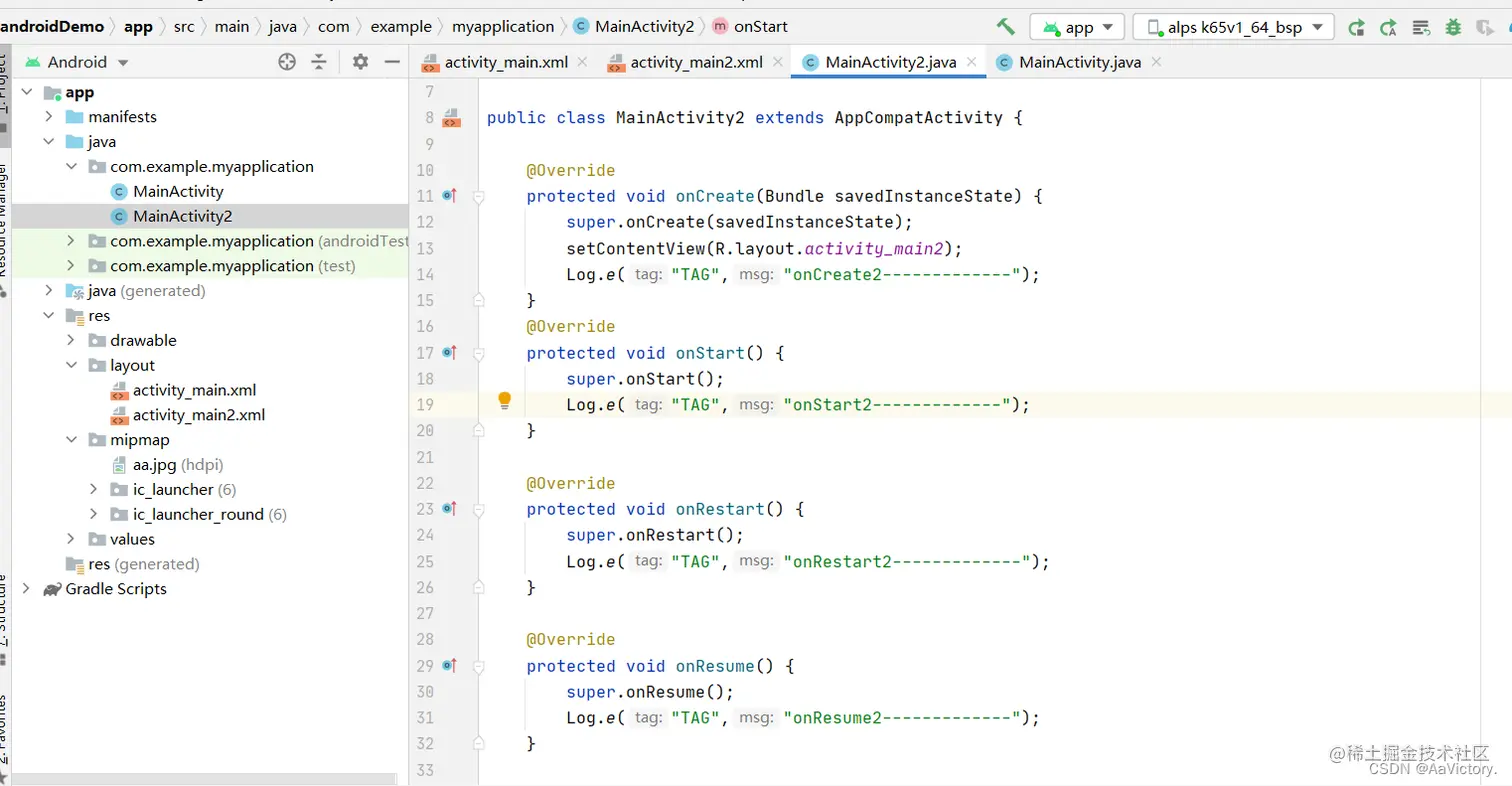Collapse the mipmap folder arrow

71,440
